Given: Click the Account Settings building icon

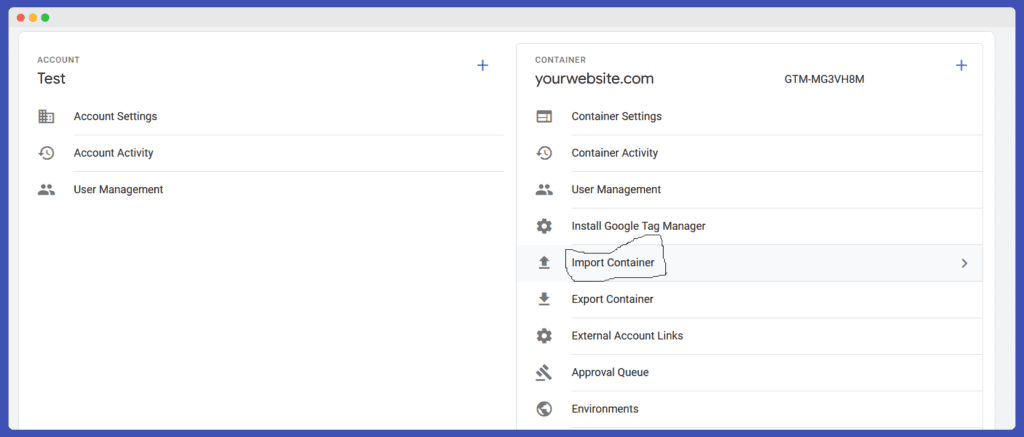Looking at the screenshot, I should (46, 117).
